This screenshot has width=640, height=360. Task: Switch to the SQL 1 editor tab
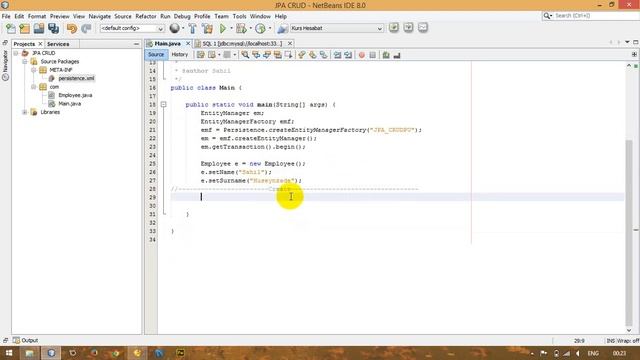point(242,43)
